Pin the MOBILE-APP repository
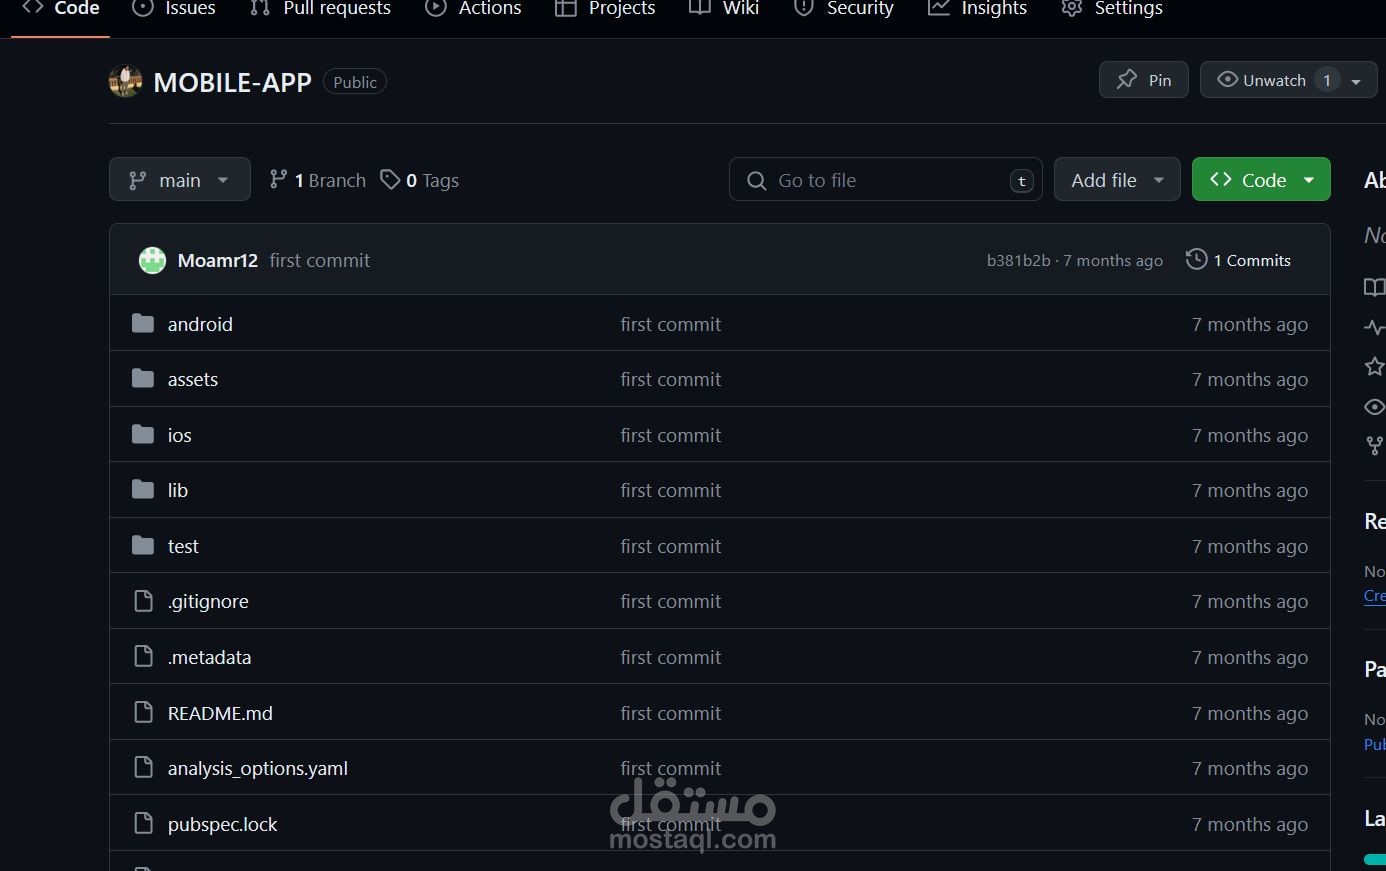This screenshot has width=1386, height=871. pos(1143,79)
